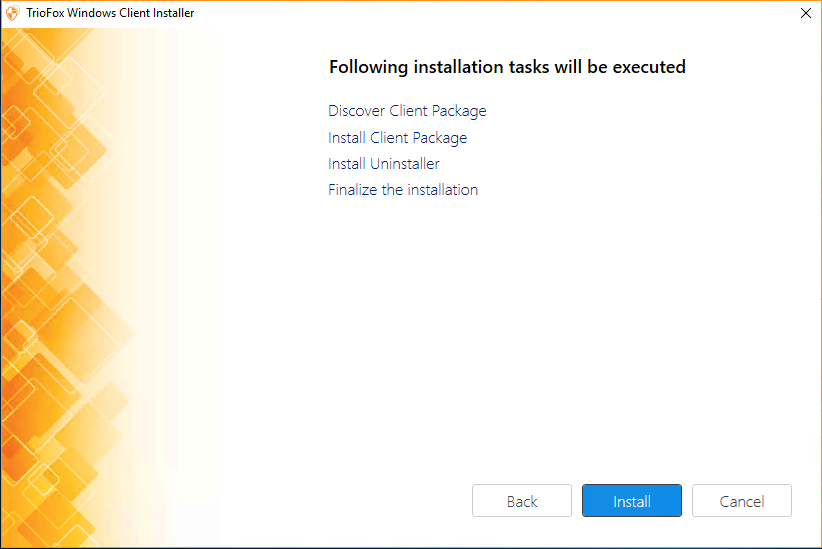This screenshot has width=822, height=549.
Task: Click the word 'executed' in the heading
Action: [649, 67]
